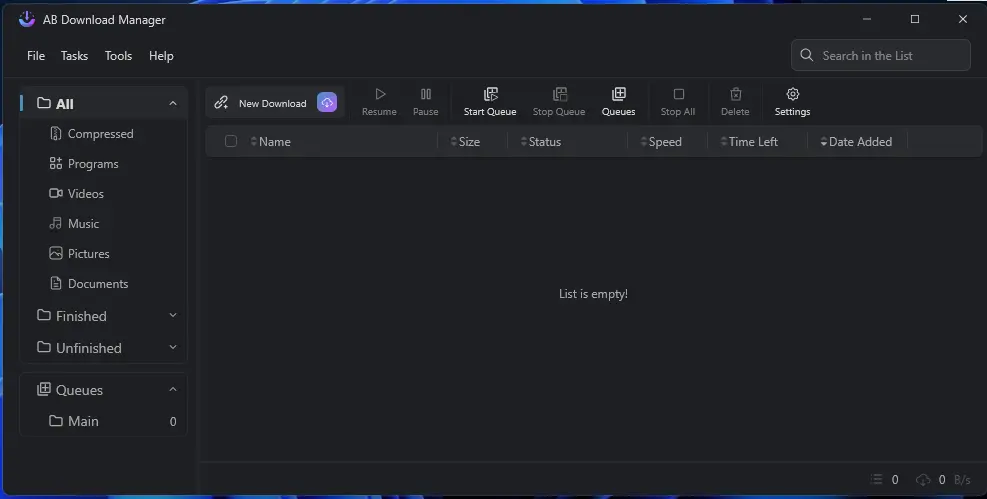Sort list by Status column
Viewport: 987px width, 499px height.
(541, 142)
